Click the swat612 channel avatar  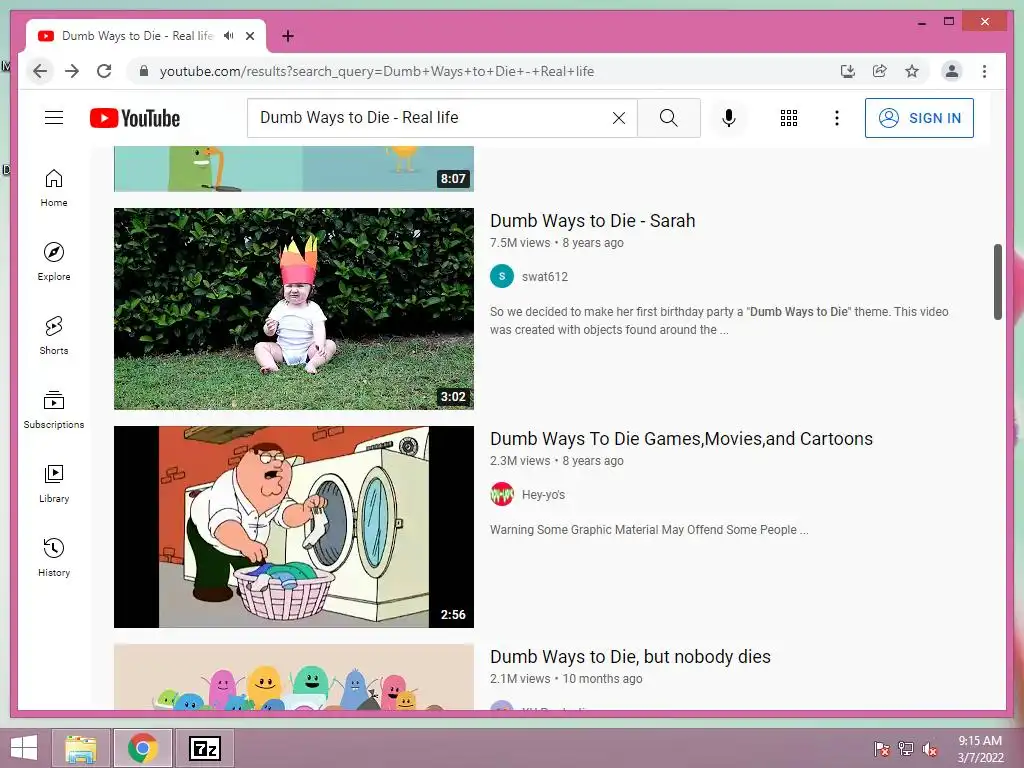coord(502,276)
